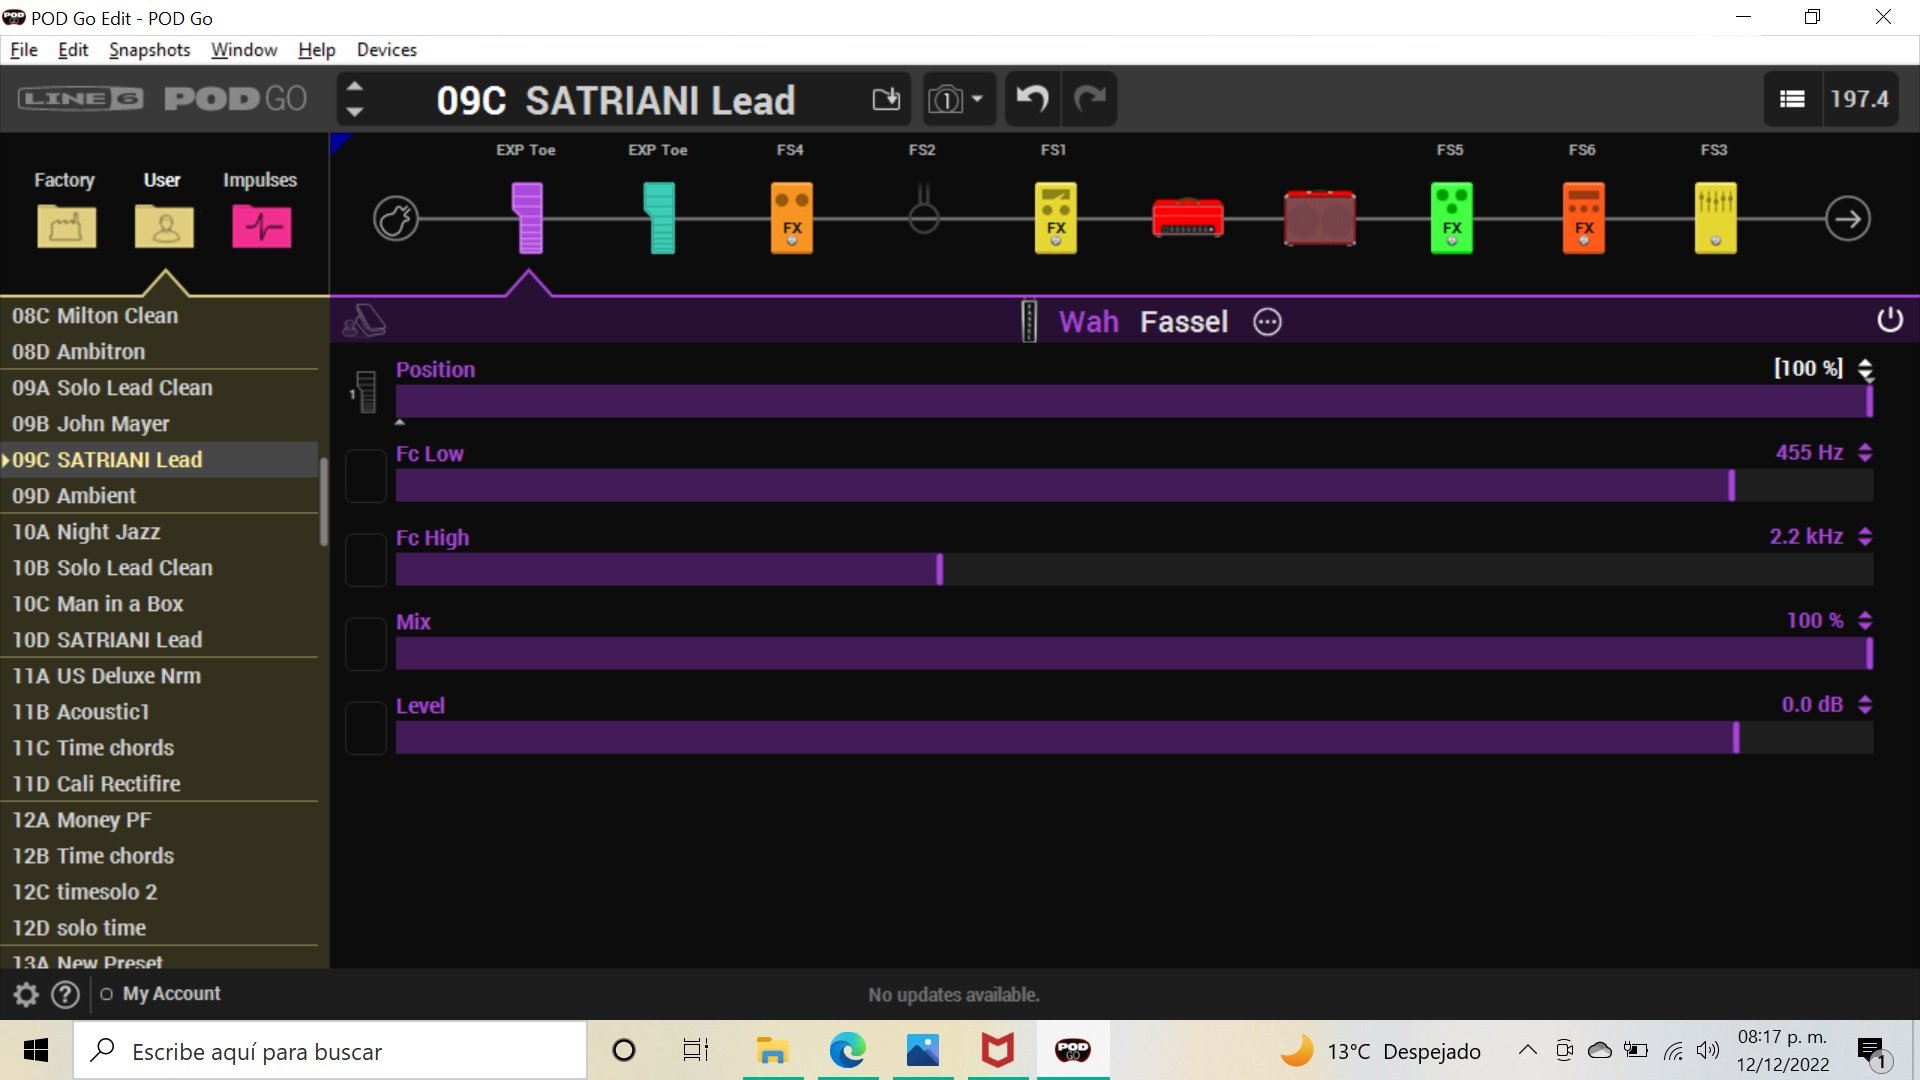This screenshot has width=1920, height=1080.
Task: Load preset 10A Night Jazz
Action: click(86, 532)
